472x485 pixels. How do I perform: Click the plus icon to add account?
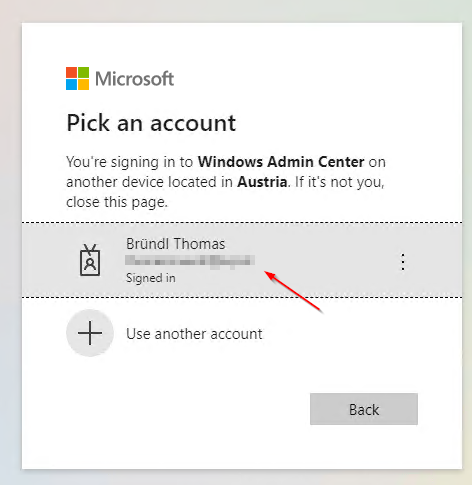click(x=90, y=333)
